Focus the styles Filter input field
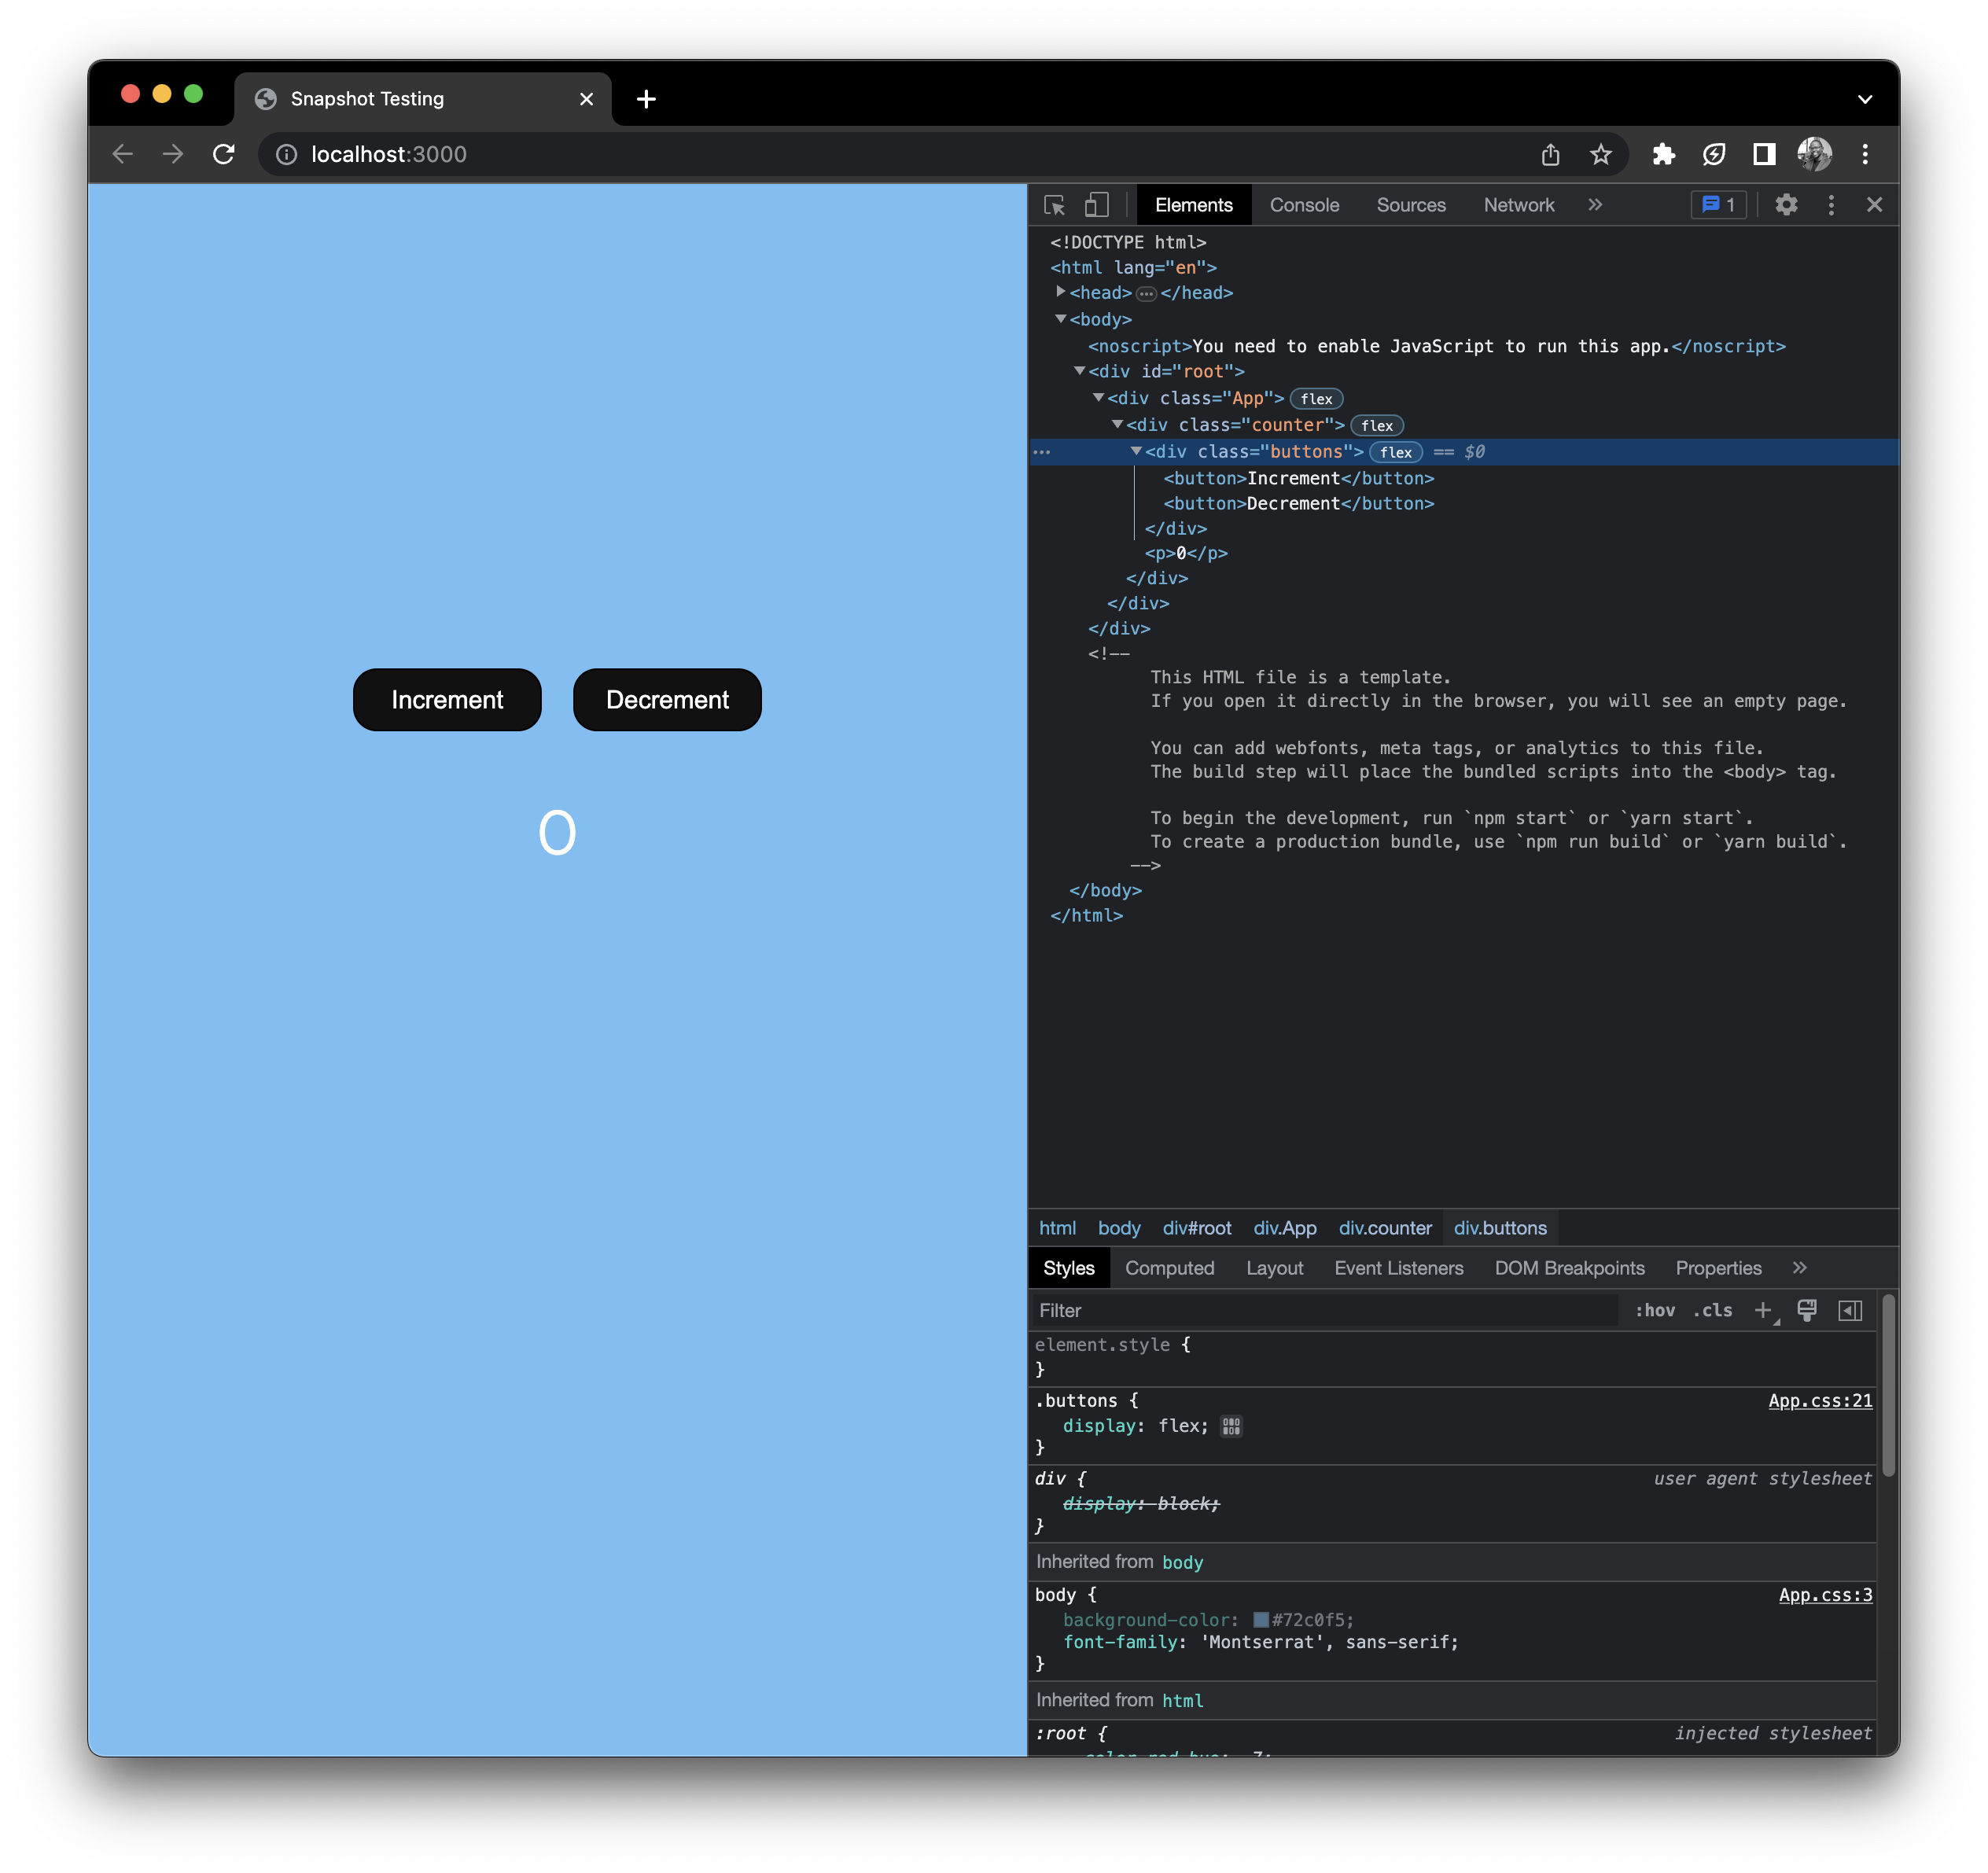Viewport: 1988px width, 1873px height. (1320, 1310)
